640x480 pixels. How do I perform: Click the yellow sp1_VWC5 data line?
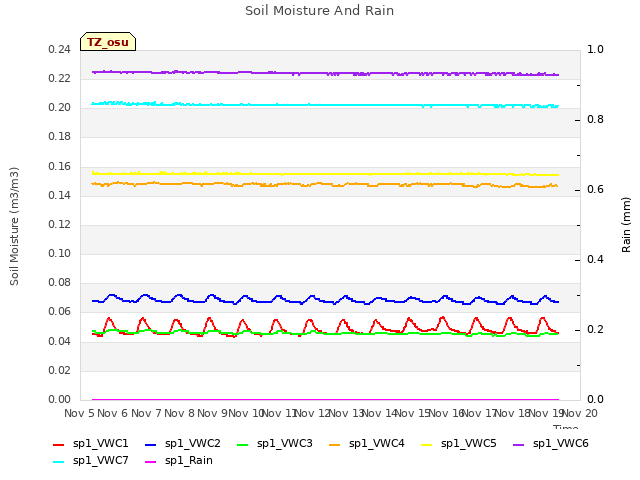pos(325,174)
